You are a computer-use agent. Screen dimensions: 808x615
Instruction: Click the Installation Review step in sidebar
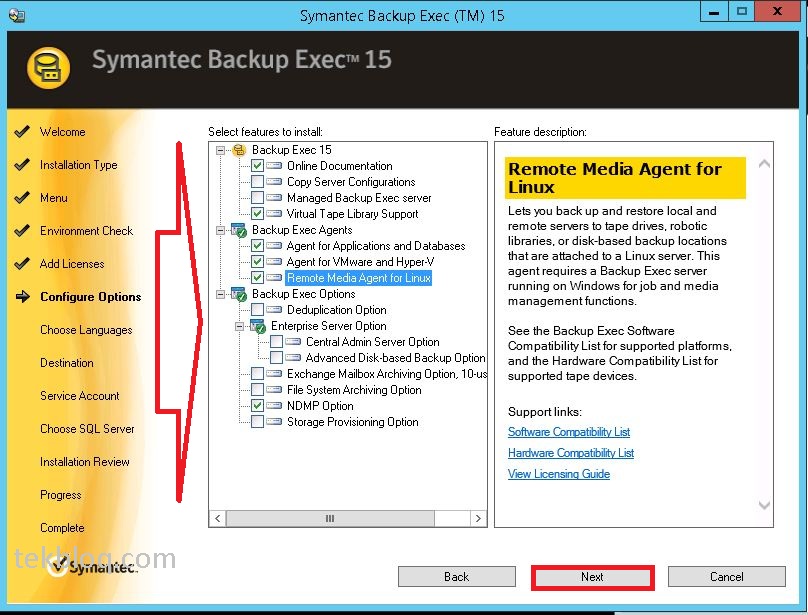pyautogui.click(x=85, y=462)
